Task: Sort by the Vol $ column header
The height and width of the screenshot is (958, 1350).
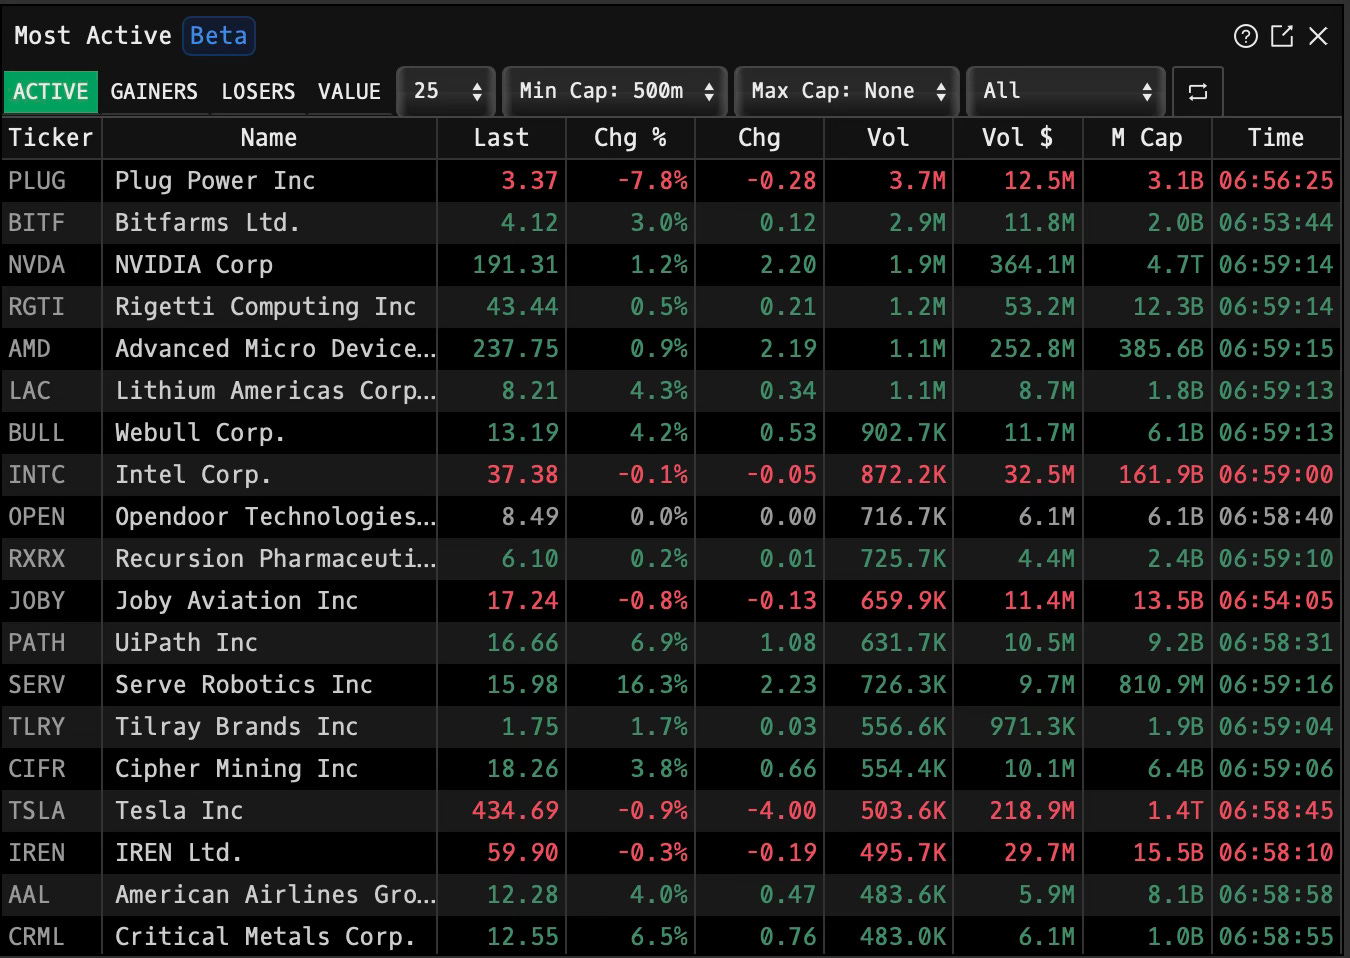Action: (x=1017, y=138)
